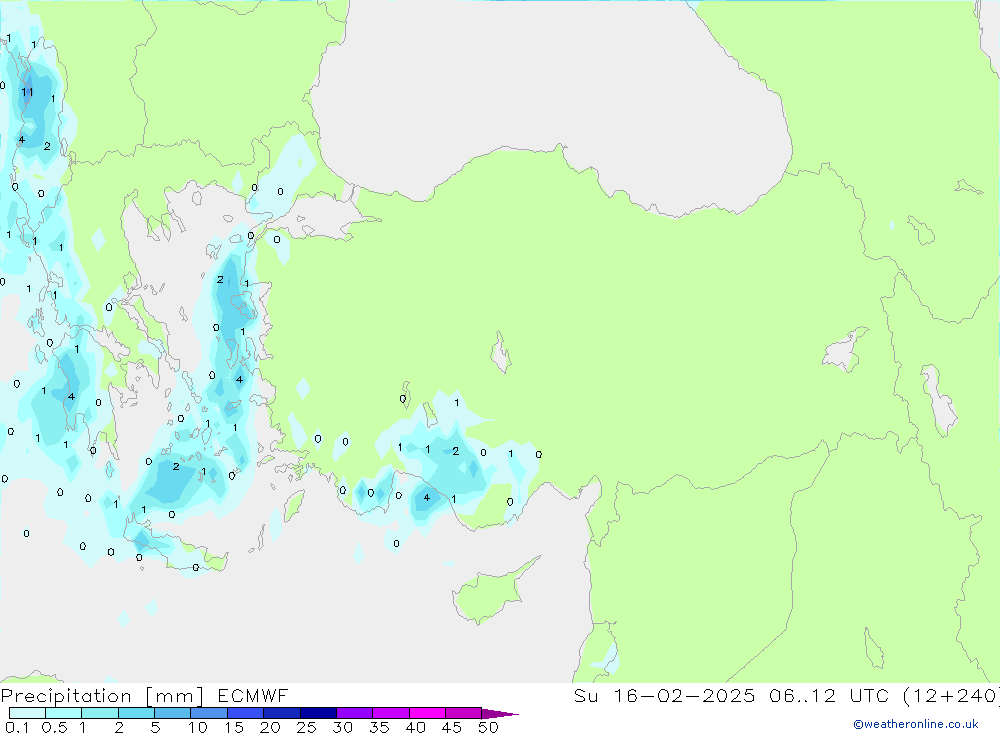Click the '0.5' legend scale label
Image resolution: width=1000 pixels, height=733 pixels.
pos(54,727)
